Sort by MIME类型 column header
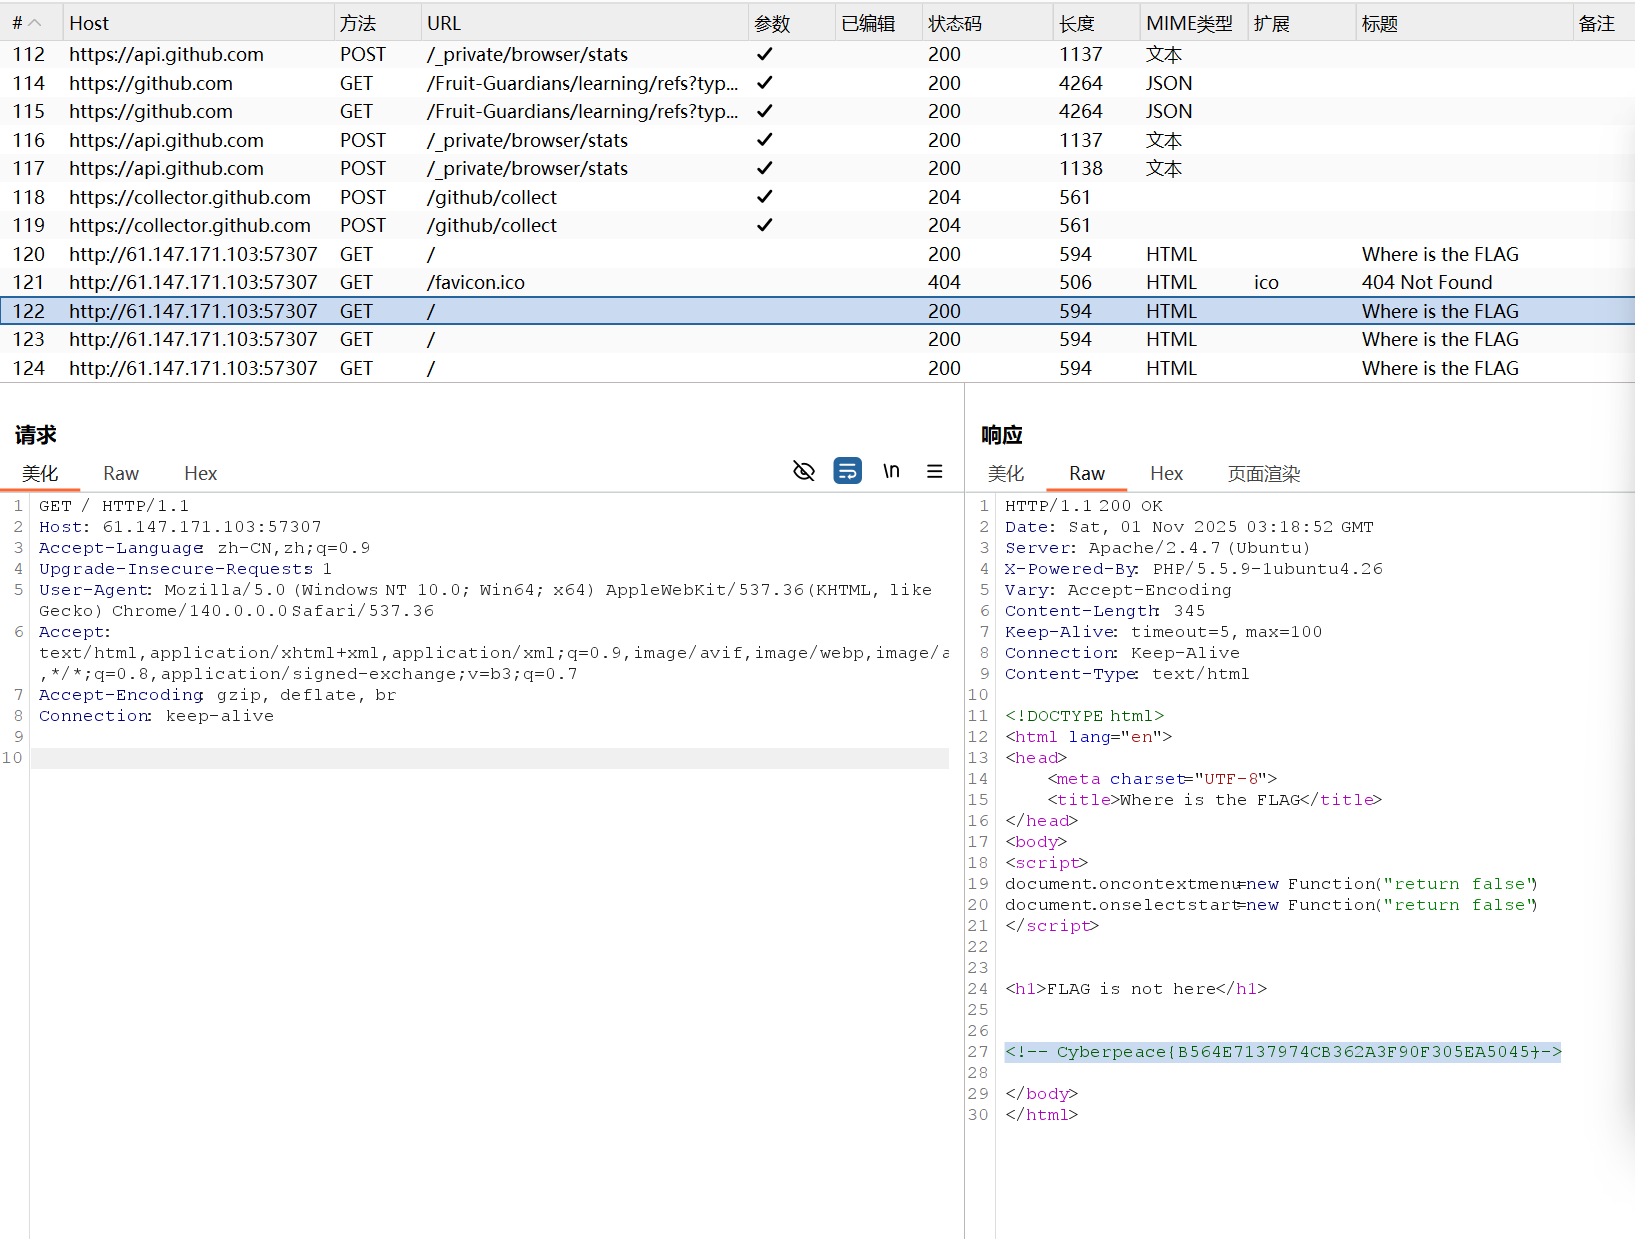 (x=1193, y=23)
